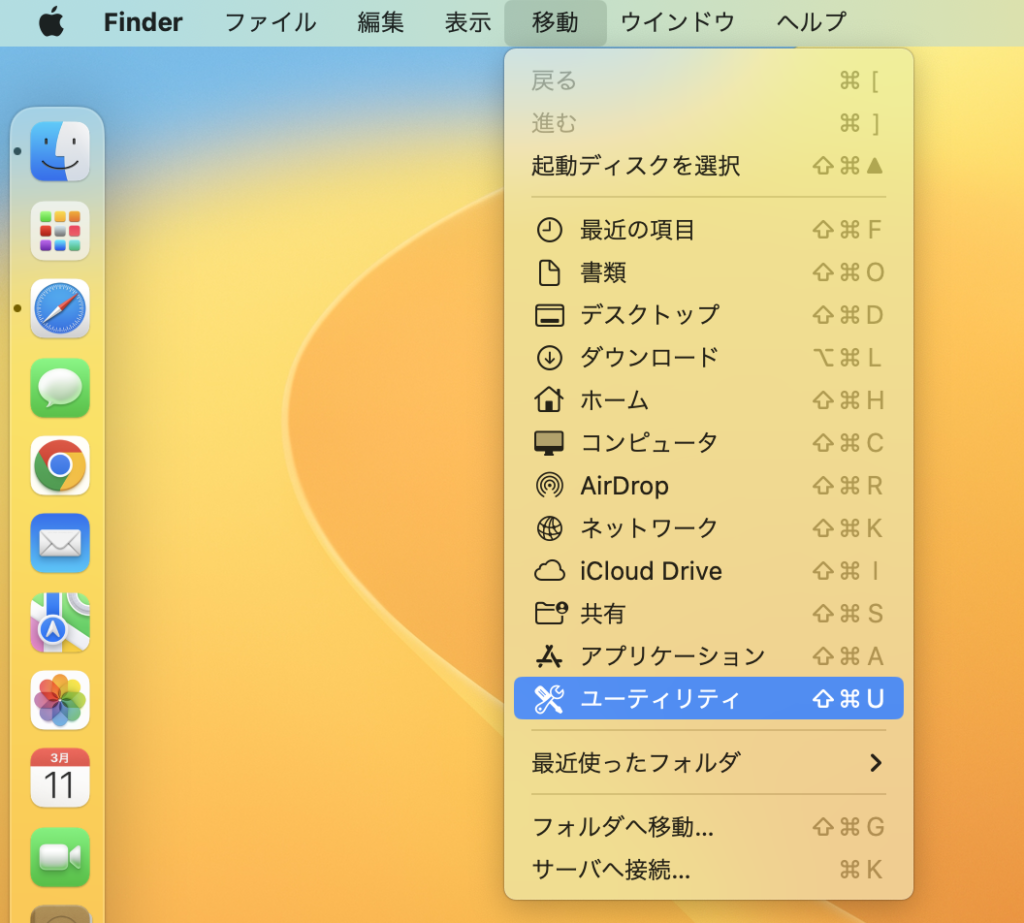This screenshot has height=923, width=1024.
Task: Open Calendar showing 3月 11
Action: coord(60,778)
